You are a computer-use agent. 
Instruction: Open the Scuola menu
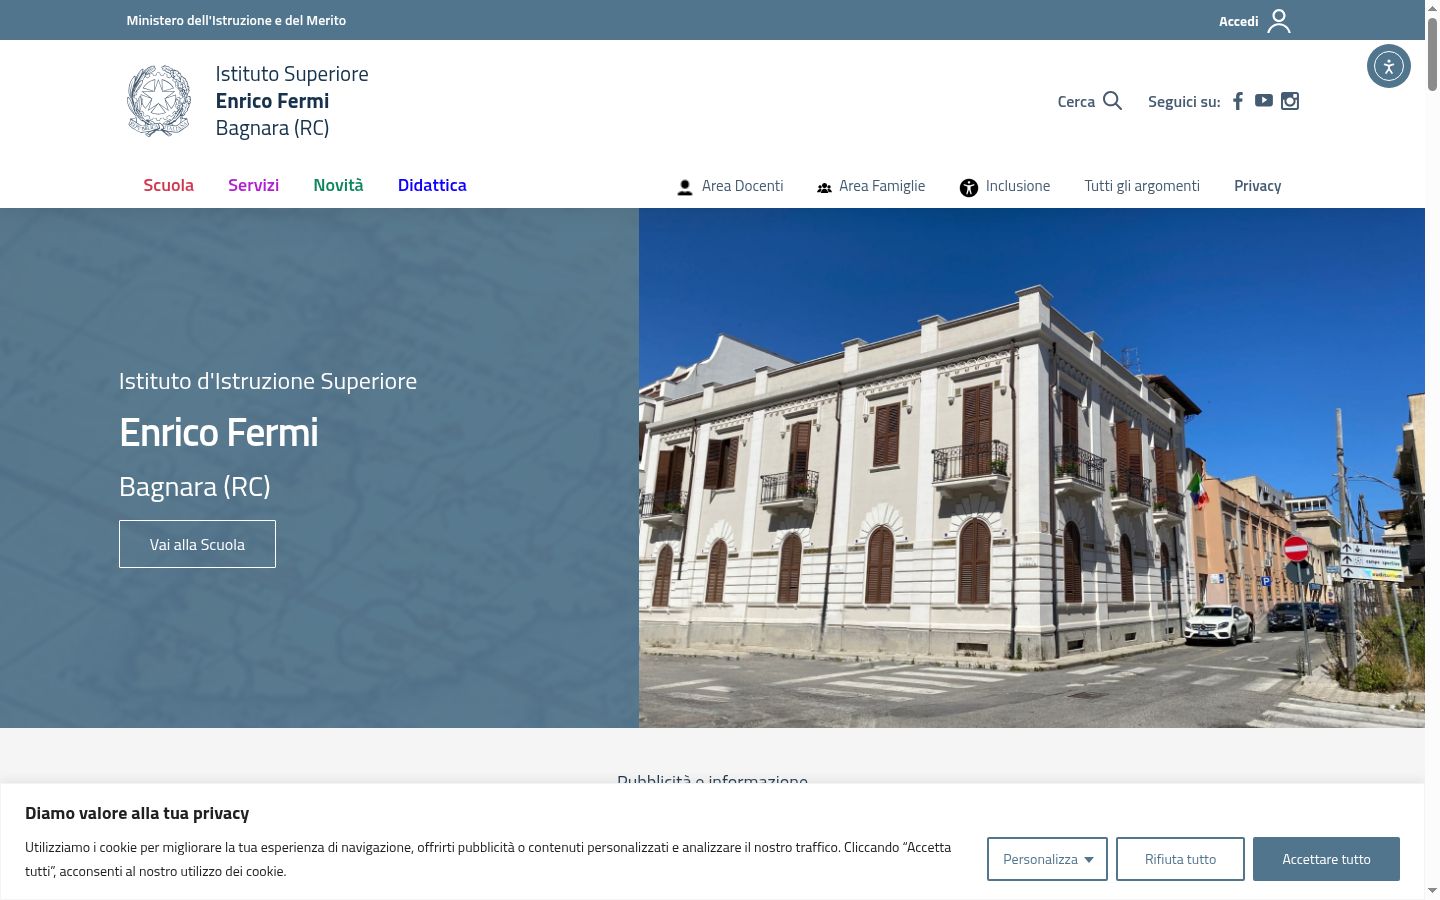168,185
